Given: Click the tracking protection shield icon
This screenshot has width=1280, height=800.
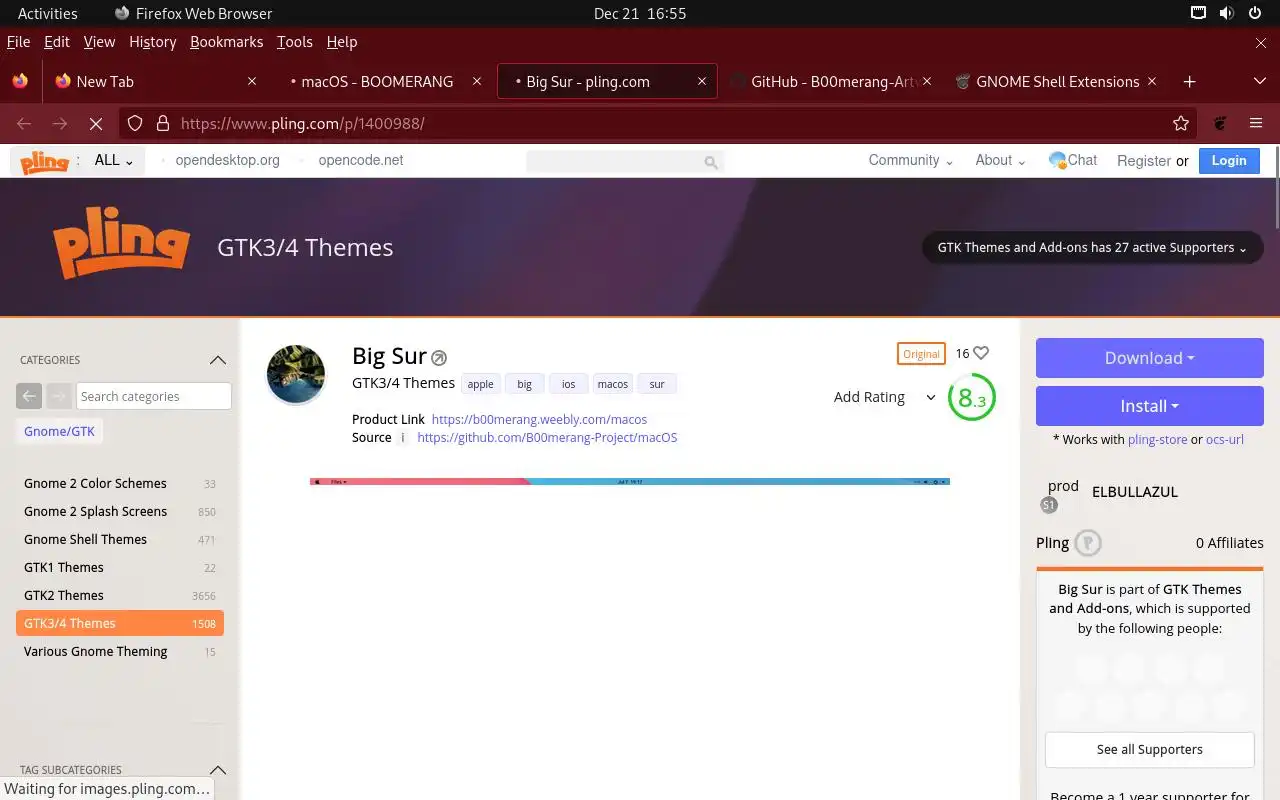Looking at the screenshot, I should [x=136, y=123].
